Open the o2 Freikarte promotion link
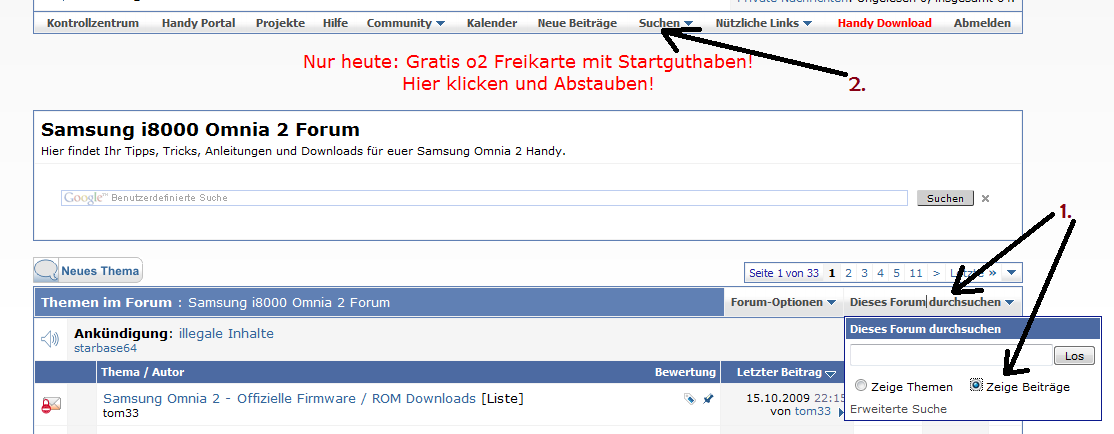The height and width of the screenshot is (434, 1114). coord(528,72)
